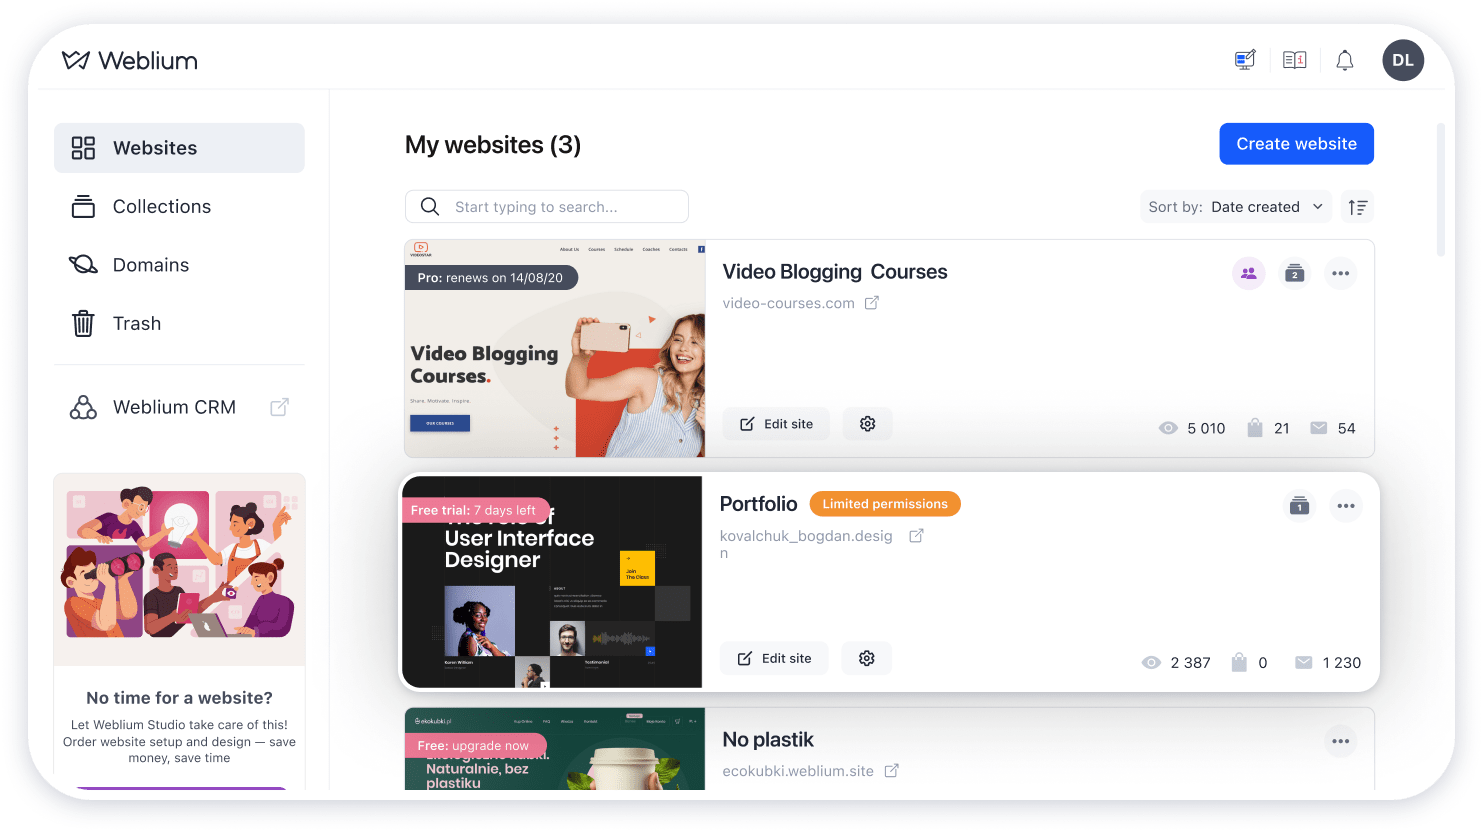Open video-courses.com link
This screenshot has height=832, width=1483.
pos(788,303)
